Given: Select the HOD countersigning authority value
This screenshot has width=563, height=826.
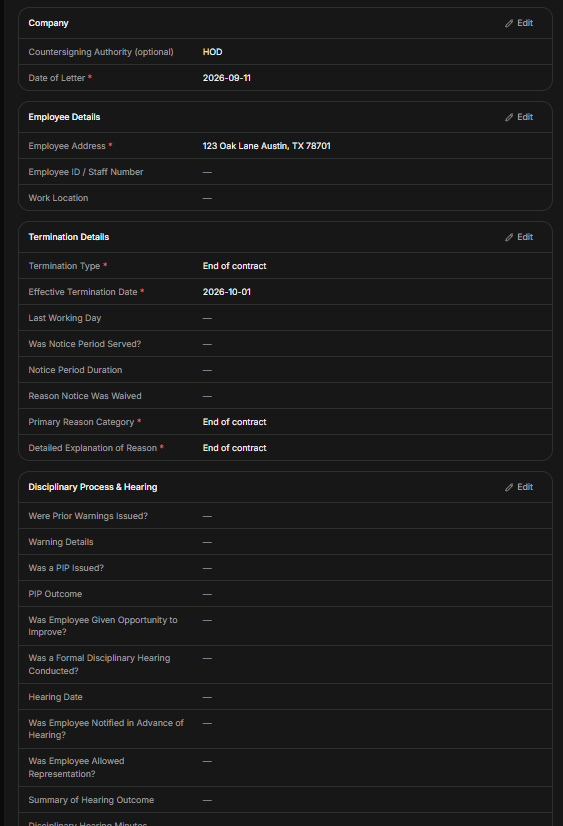Looking at the screenshot, I should pyautogui.click(x=212, y=52).
